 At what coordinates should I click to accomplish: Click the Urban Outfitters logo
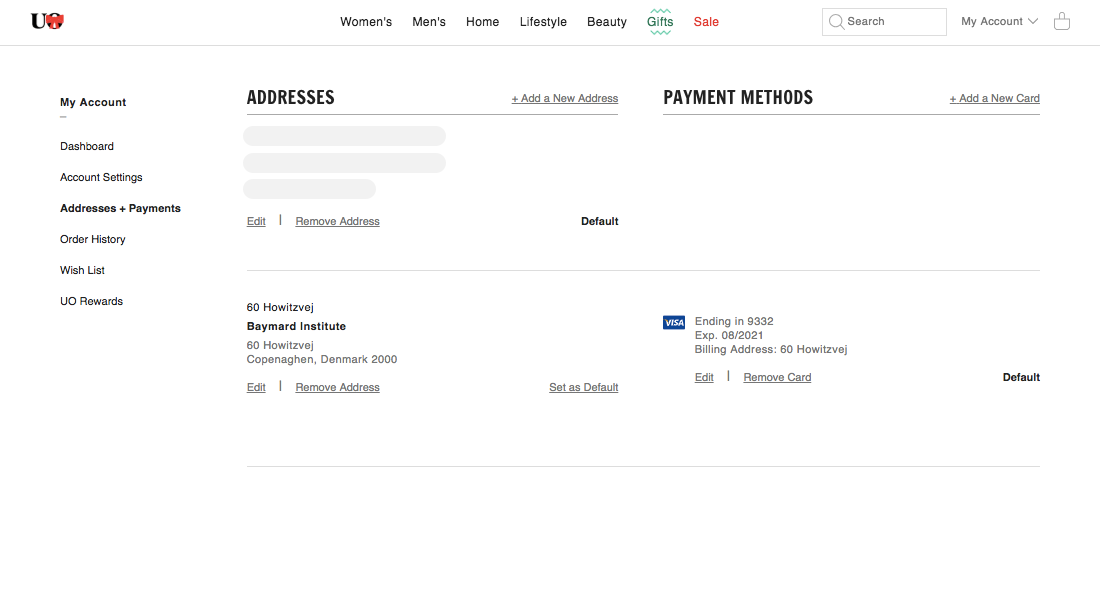click(x=47, y=21)
